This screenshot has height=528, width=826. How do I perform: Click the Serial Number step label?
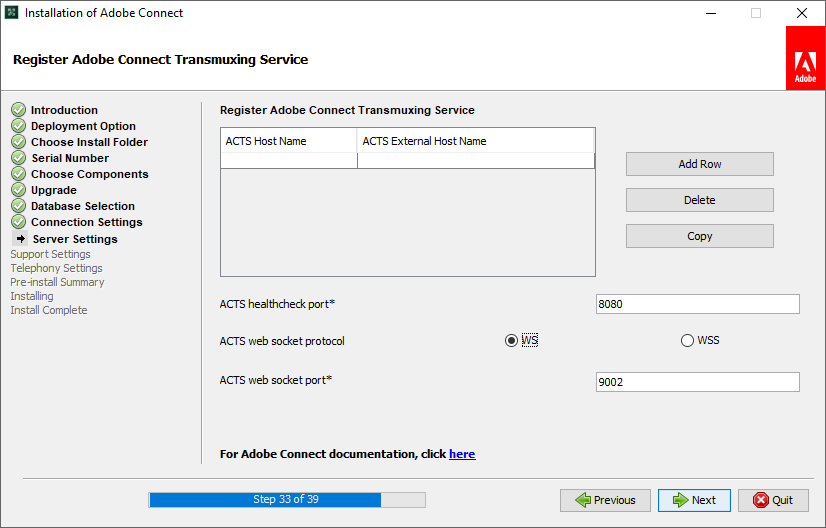pyautogui.click(x=70, y=158)
